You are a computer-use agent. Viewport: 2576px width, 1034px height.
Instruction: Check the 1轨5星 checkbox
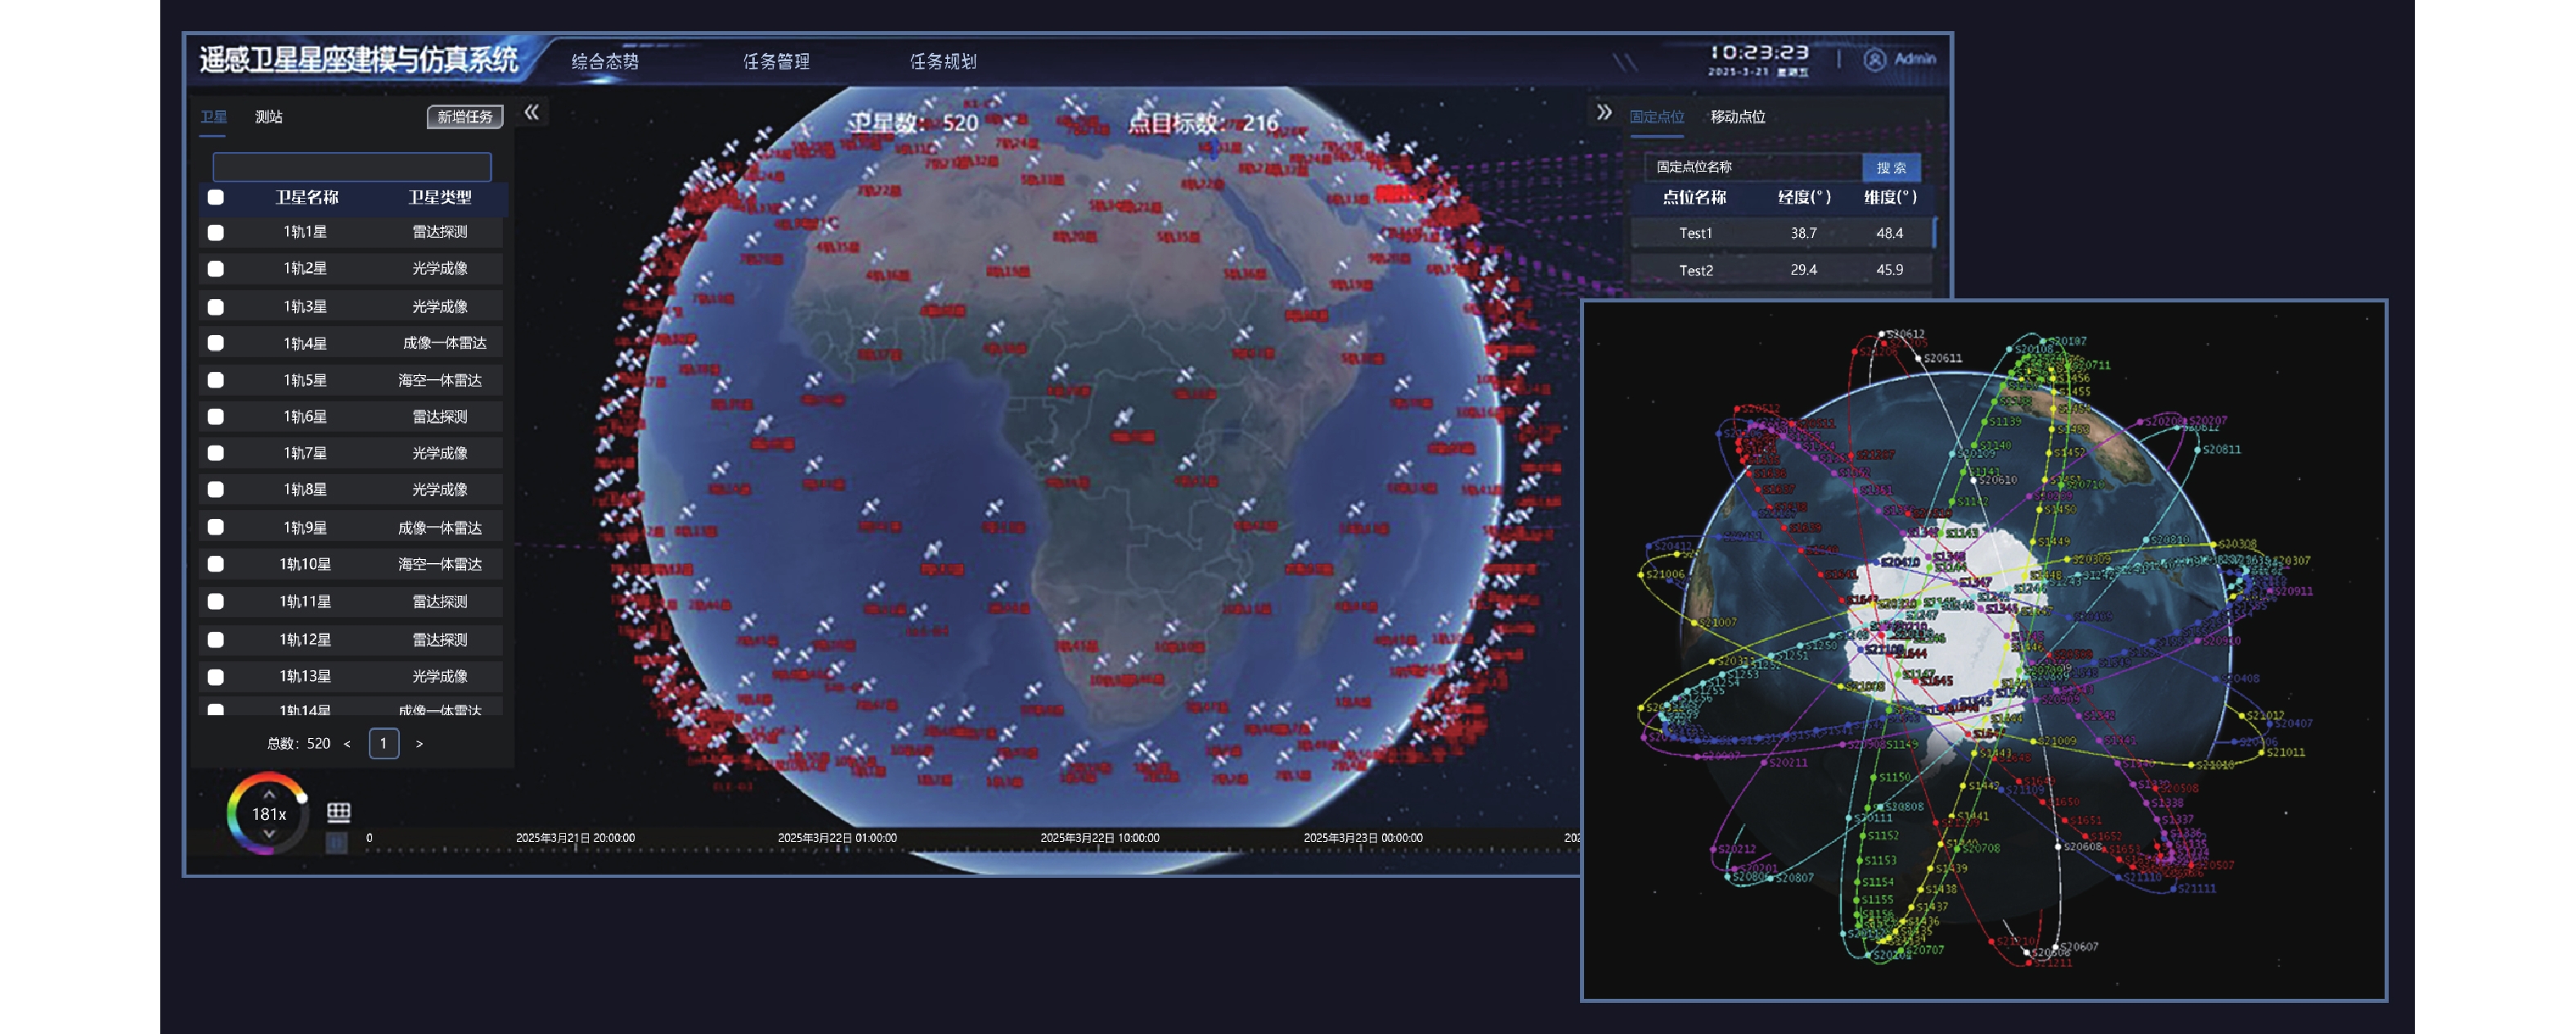[215, 380]
